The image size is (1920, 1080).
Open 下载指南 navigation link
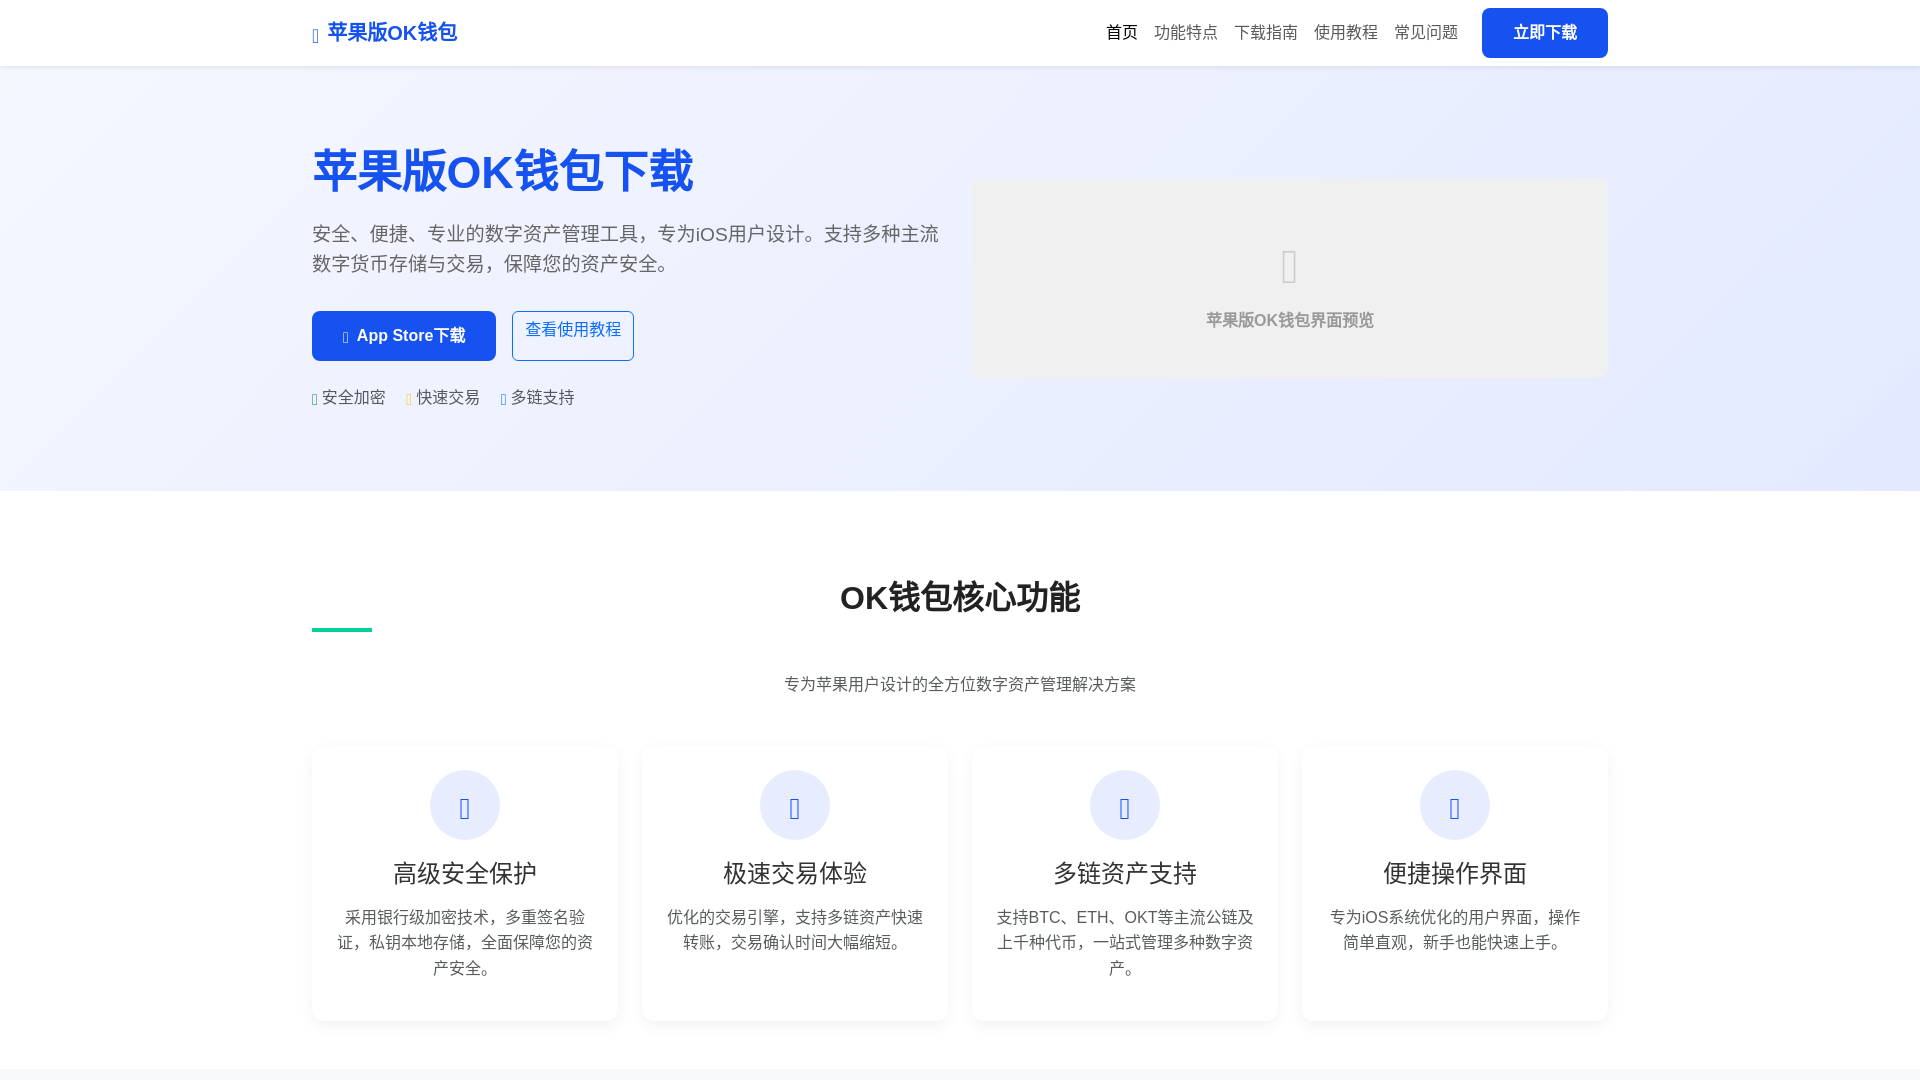pos(1266,33)
